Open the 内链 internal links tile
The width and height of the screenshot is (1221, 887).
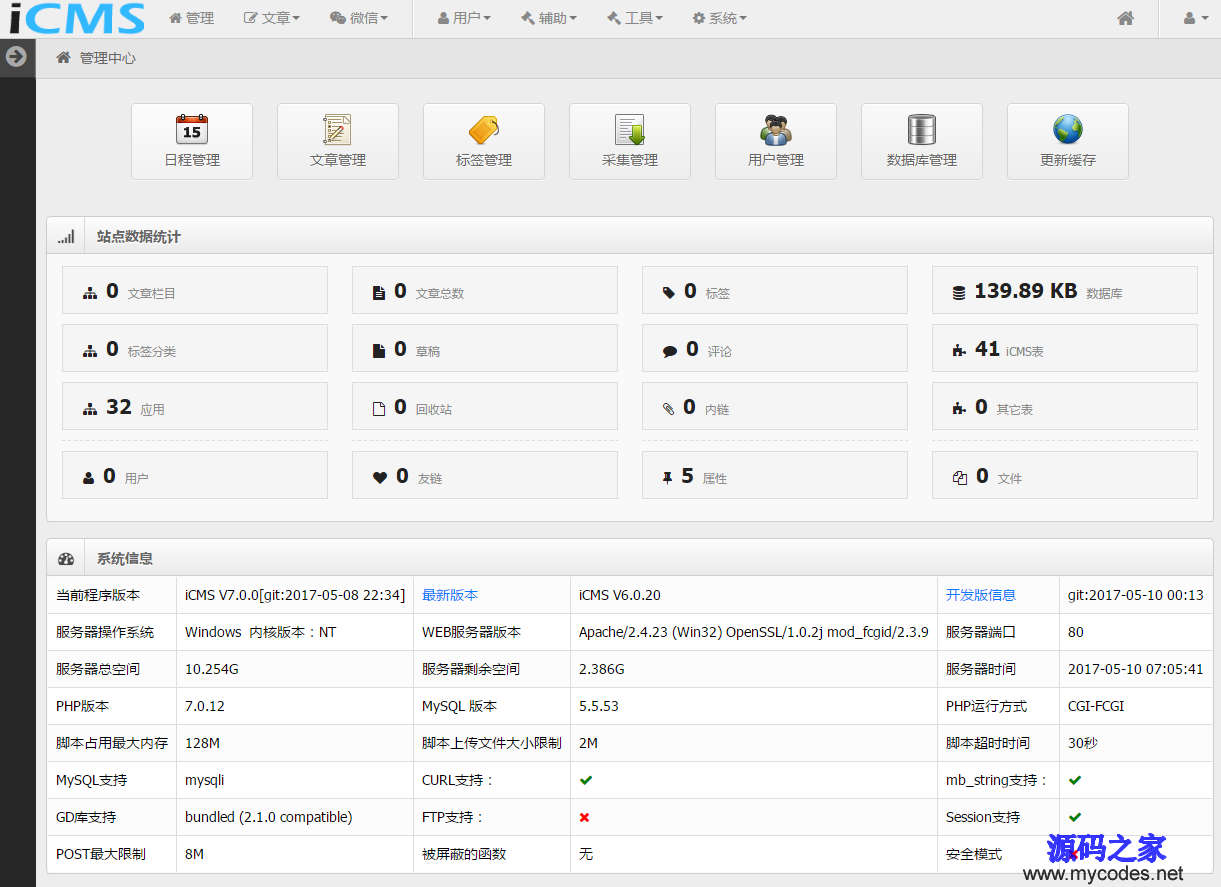(x=775, y=406)
